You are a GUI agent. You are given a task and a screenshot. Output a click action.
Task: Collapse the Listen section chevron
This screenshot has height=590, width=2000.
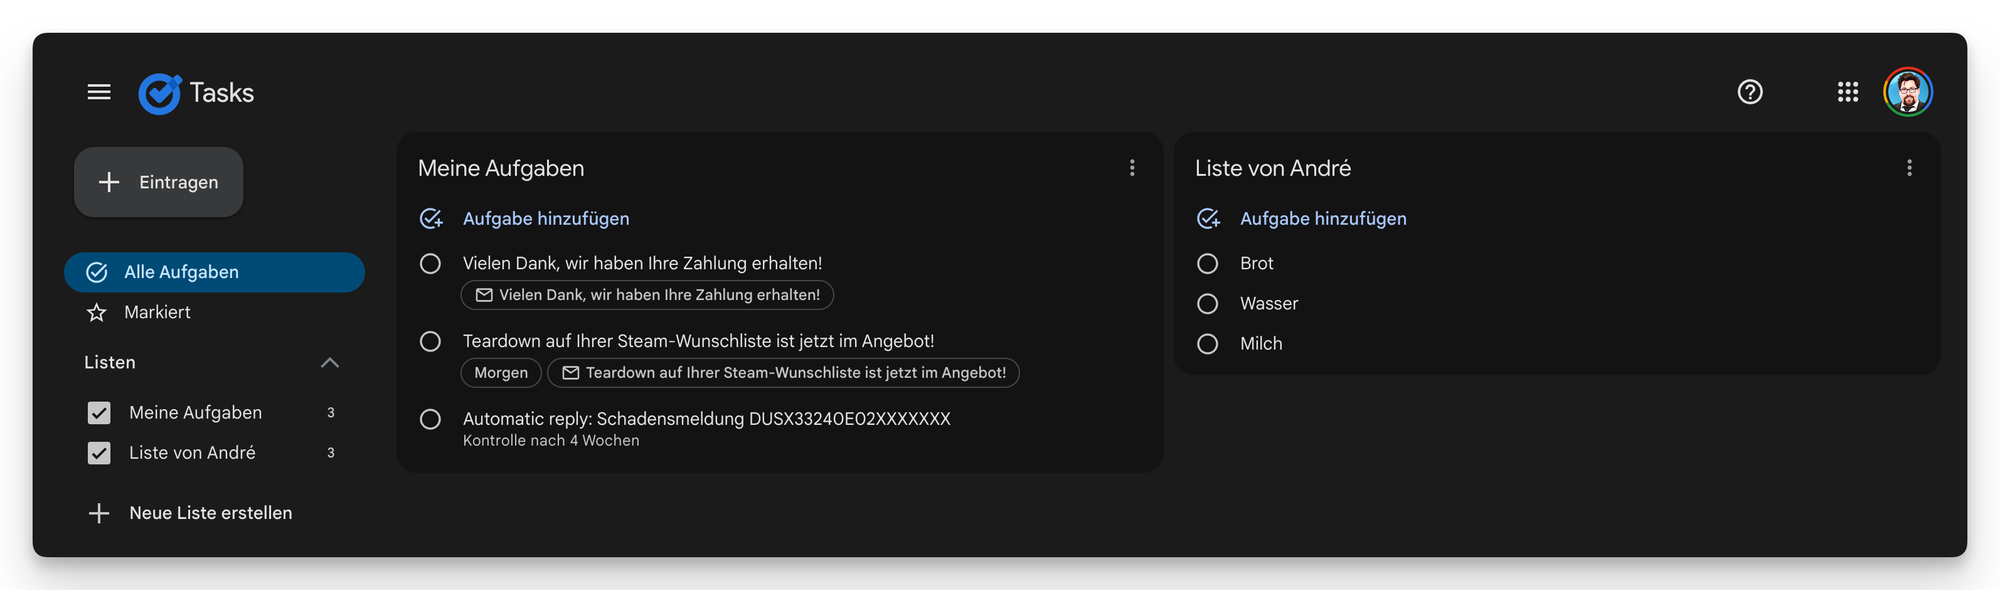point(330,362)
